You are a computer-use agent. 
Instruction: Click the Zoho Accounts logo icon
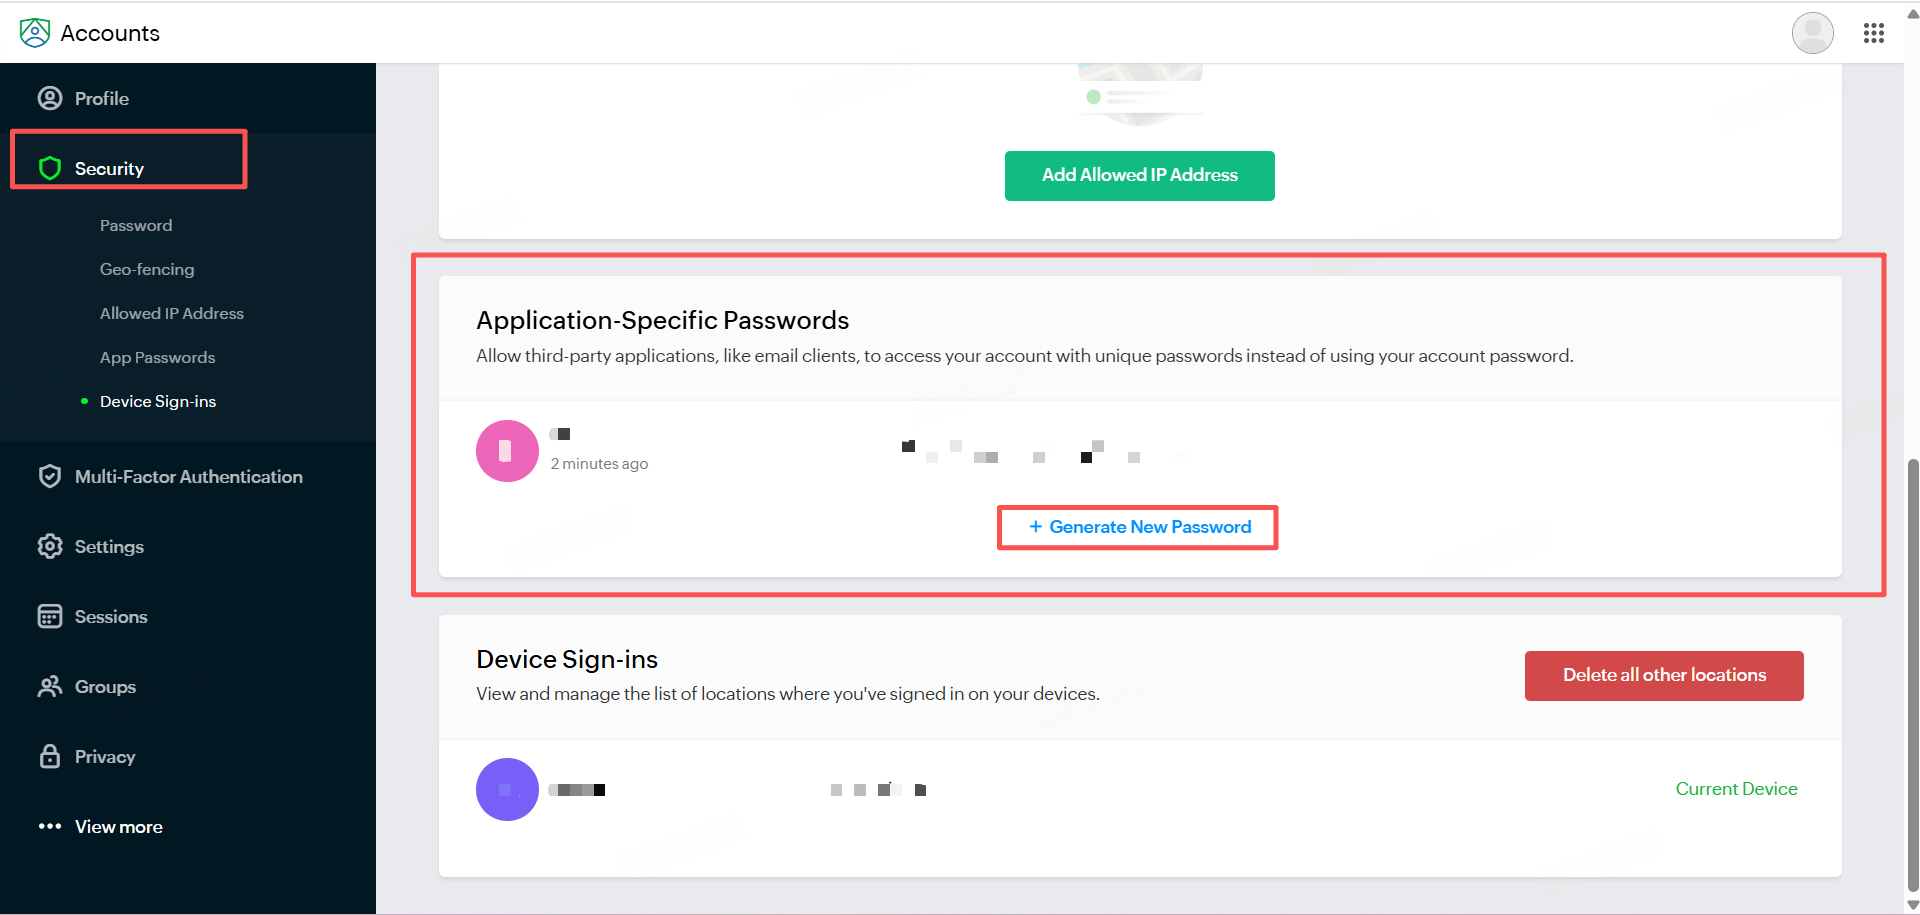pyautogui.click(x=35, y=33)
